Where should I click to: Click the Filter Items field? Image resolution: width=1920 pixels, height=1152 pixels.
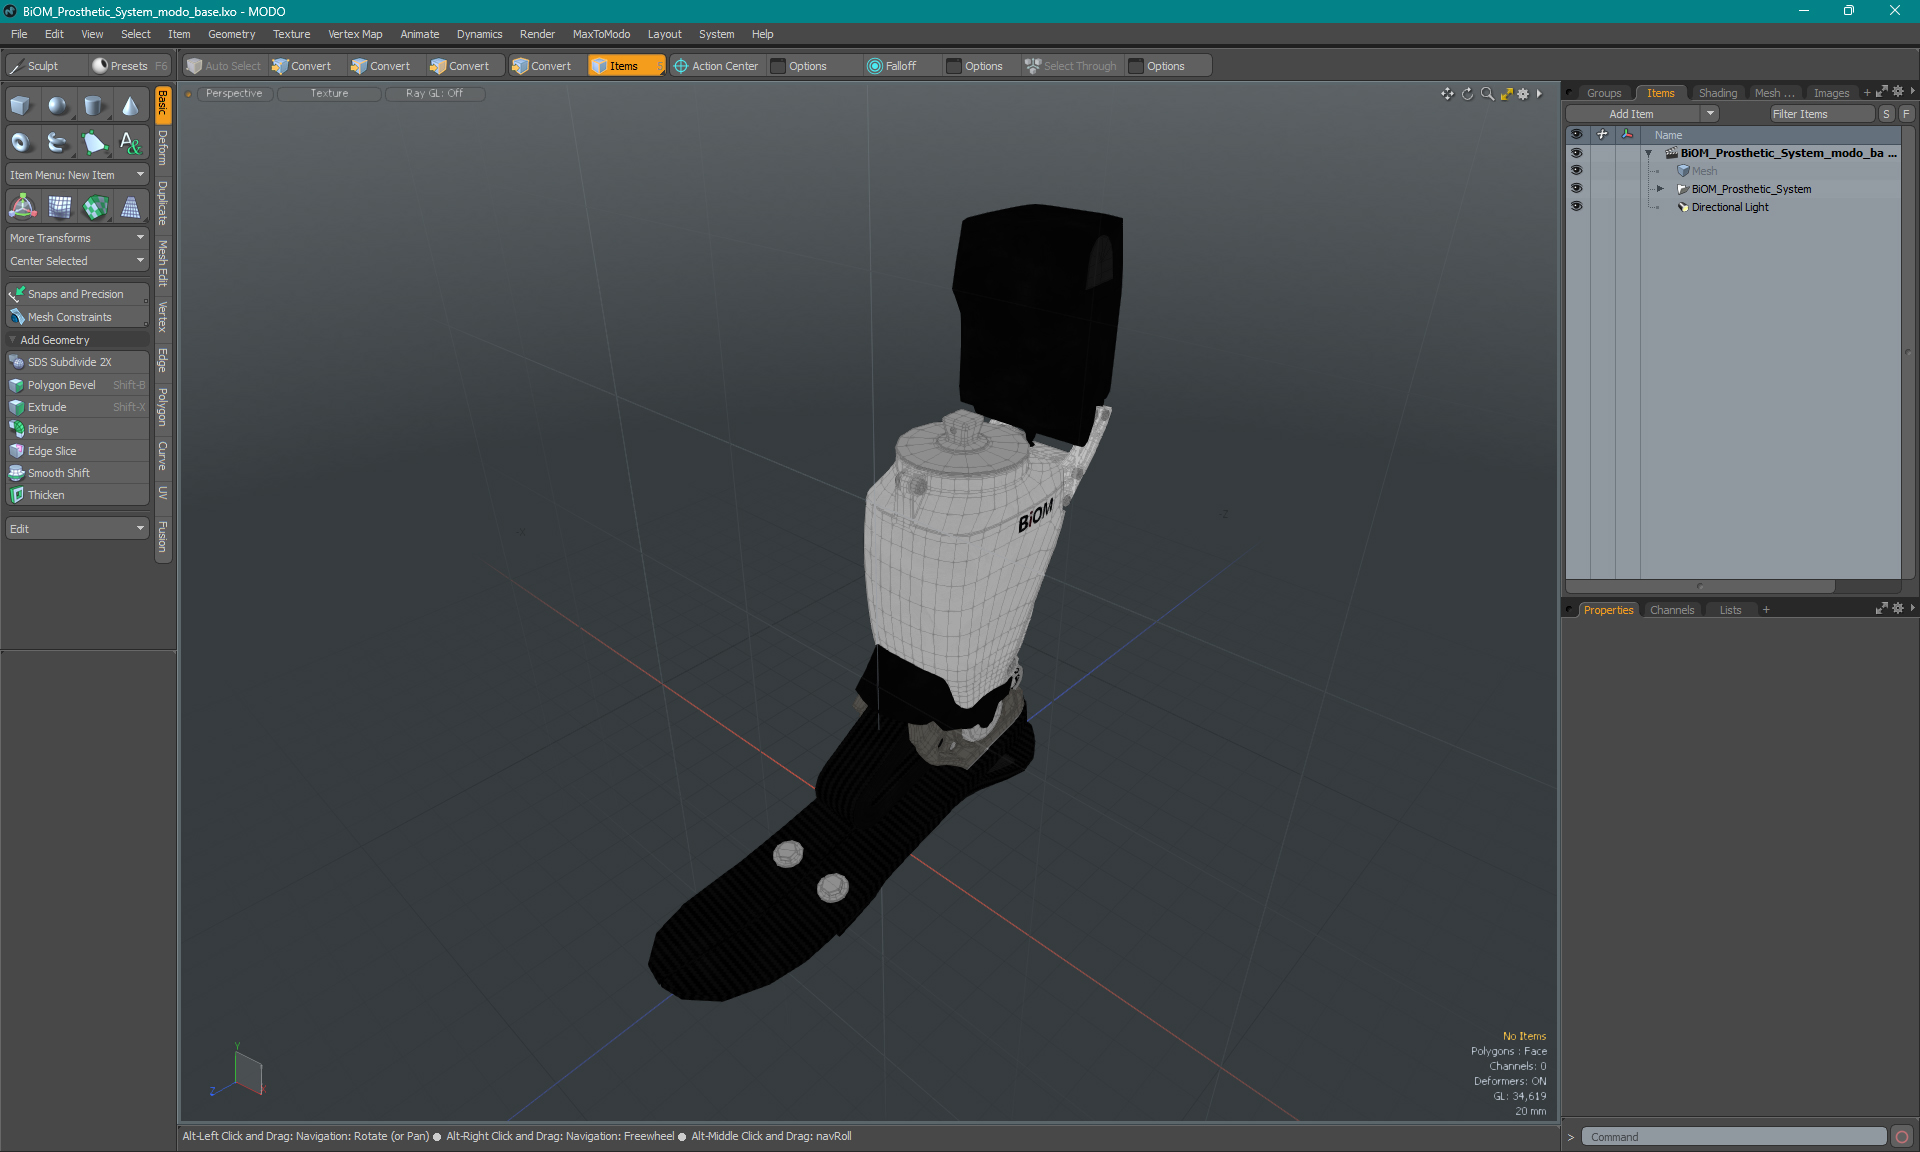1821,114
